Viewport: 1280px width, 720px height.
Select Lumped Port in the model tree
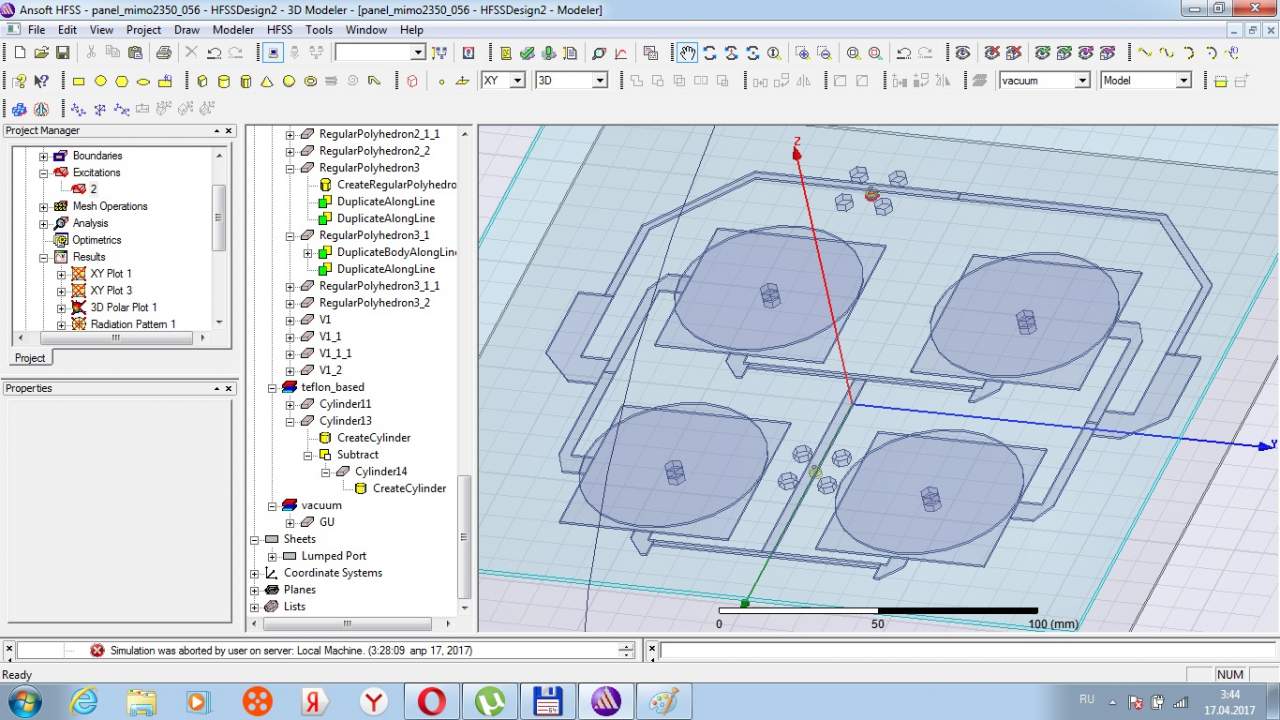(x=333, y=556)
